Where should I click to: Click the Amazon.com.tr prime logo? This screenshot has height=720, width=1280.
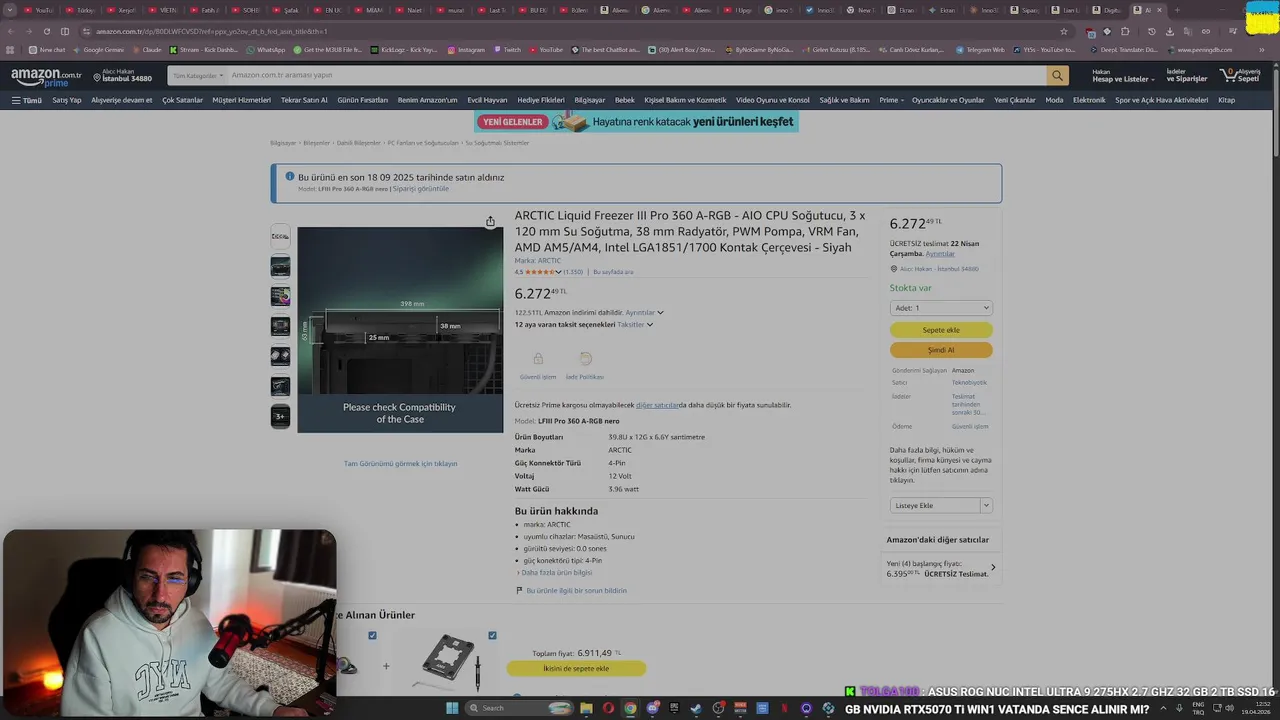[x=46, y=77]
